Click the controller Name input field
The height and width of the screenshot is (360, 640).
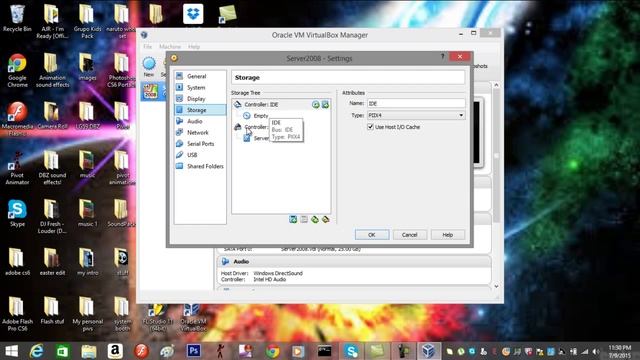(416, 104)
